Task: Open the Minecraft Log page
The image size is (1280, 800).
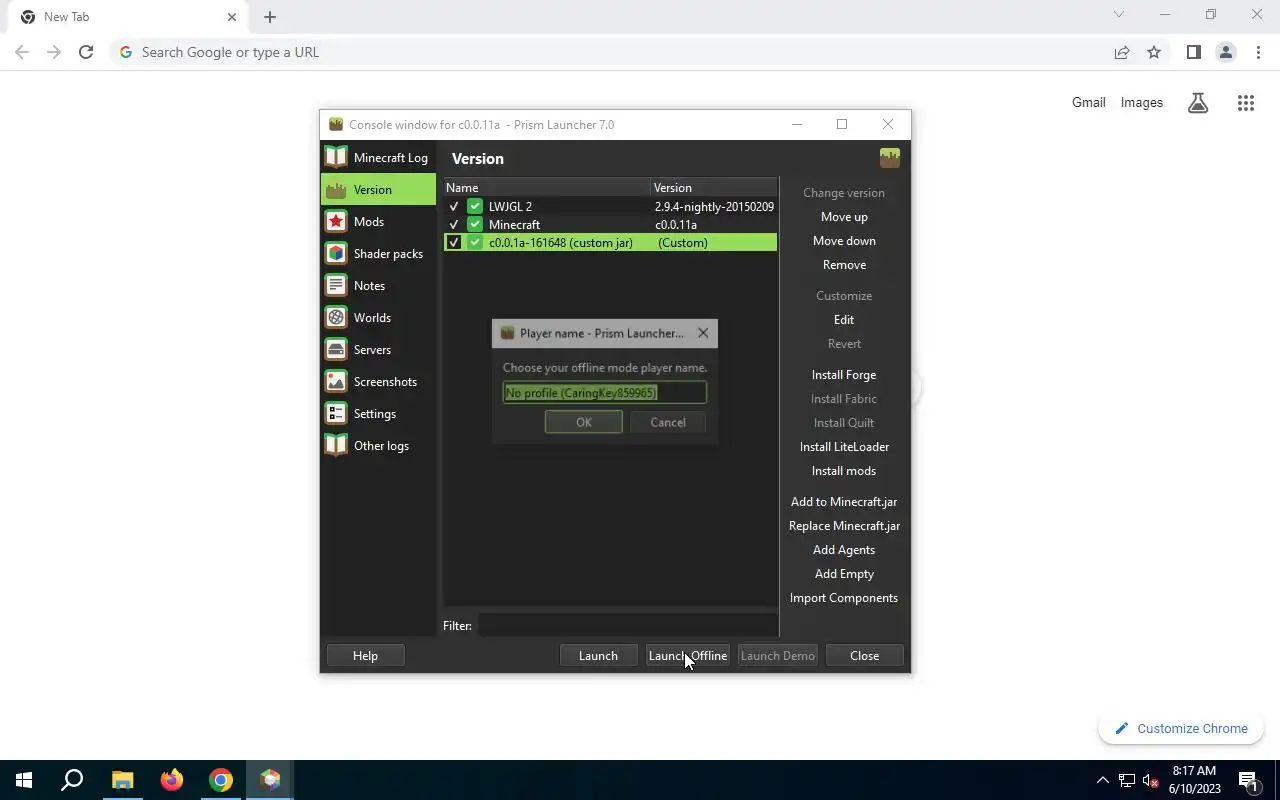Action: coord(378,158)
